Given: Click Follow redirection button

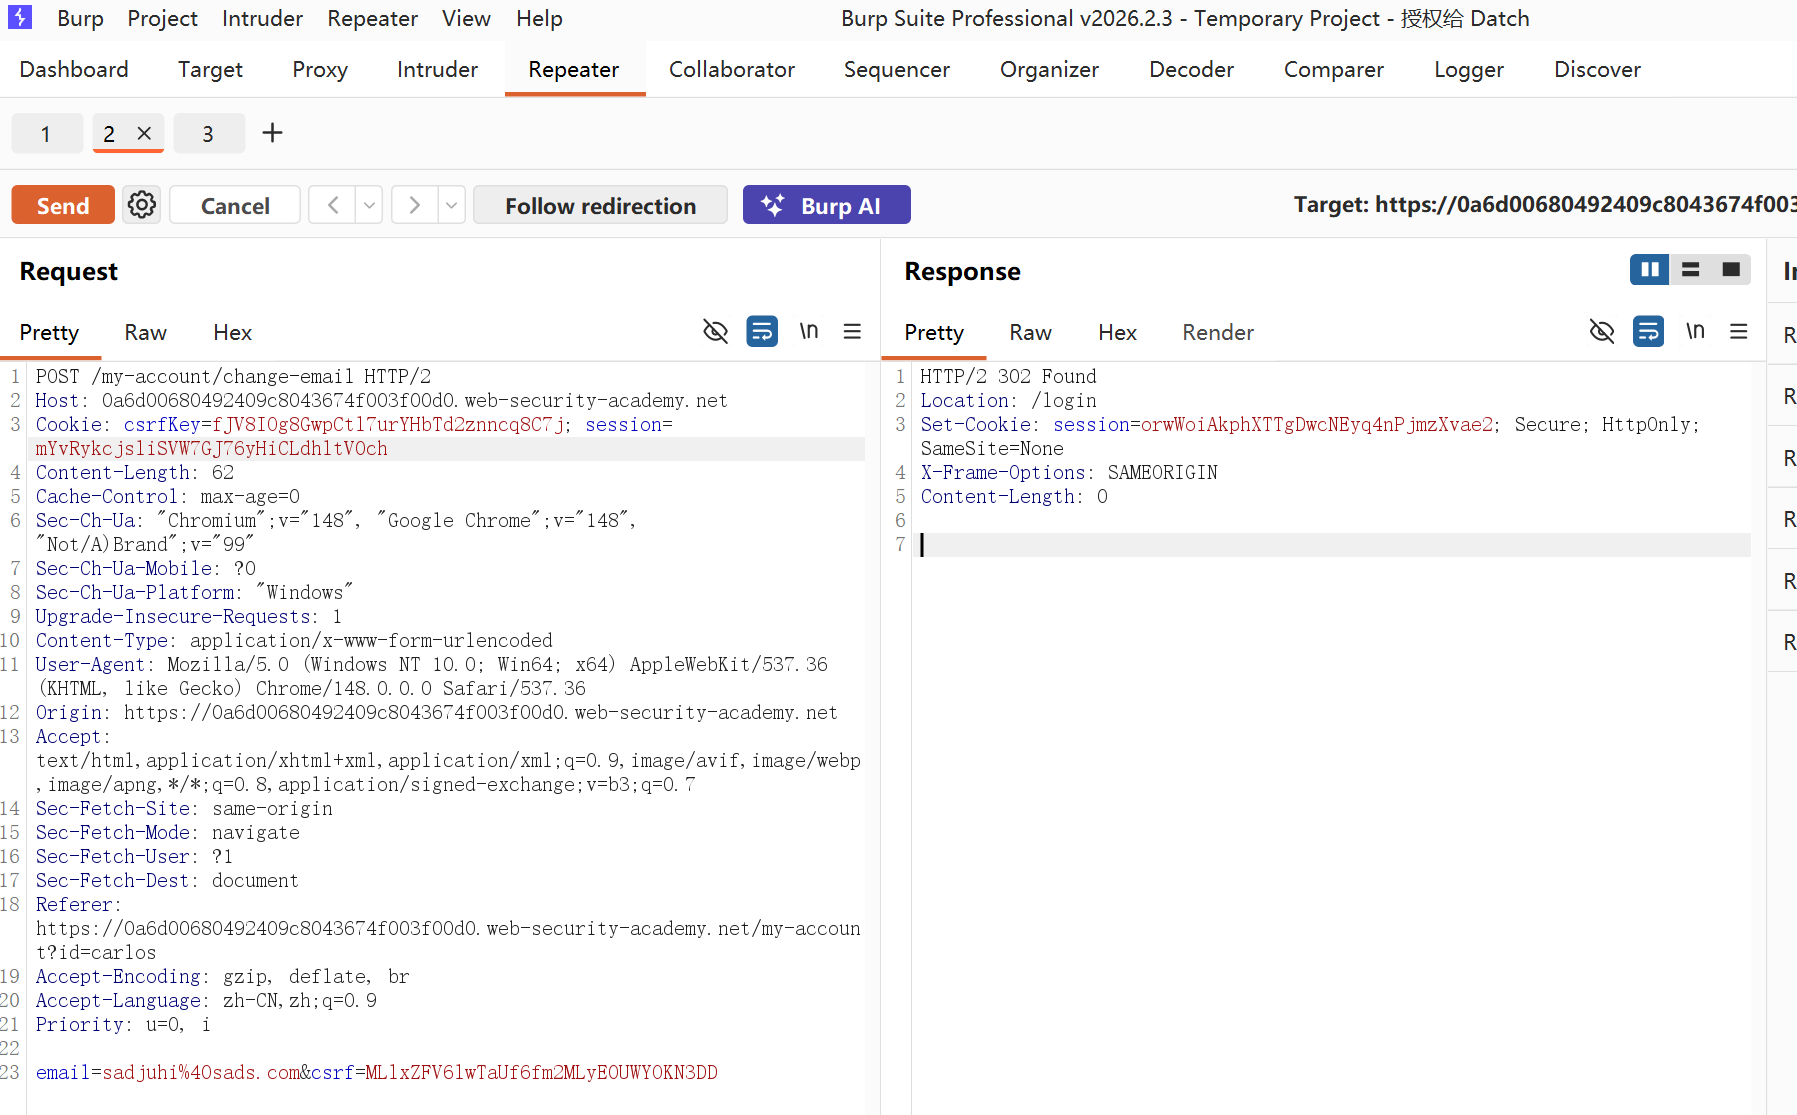Looking at the screenshot, I should coord(600,205).
